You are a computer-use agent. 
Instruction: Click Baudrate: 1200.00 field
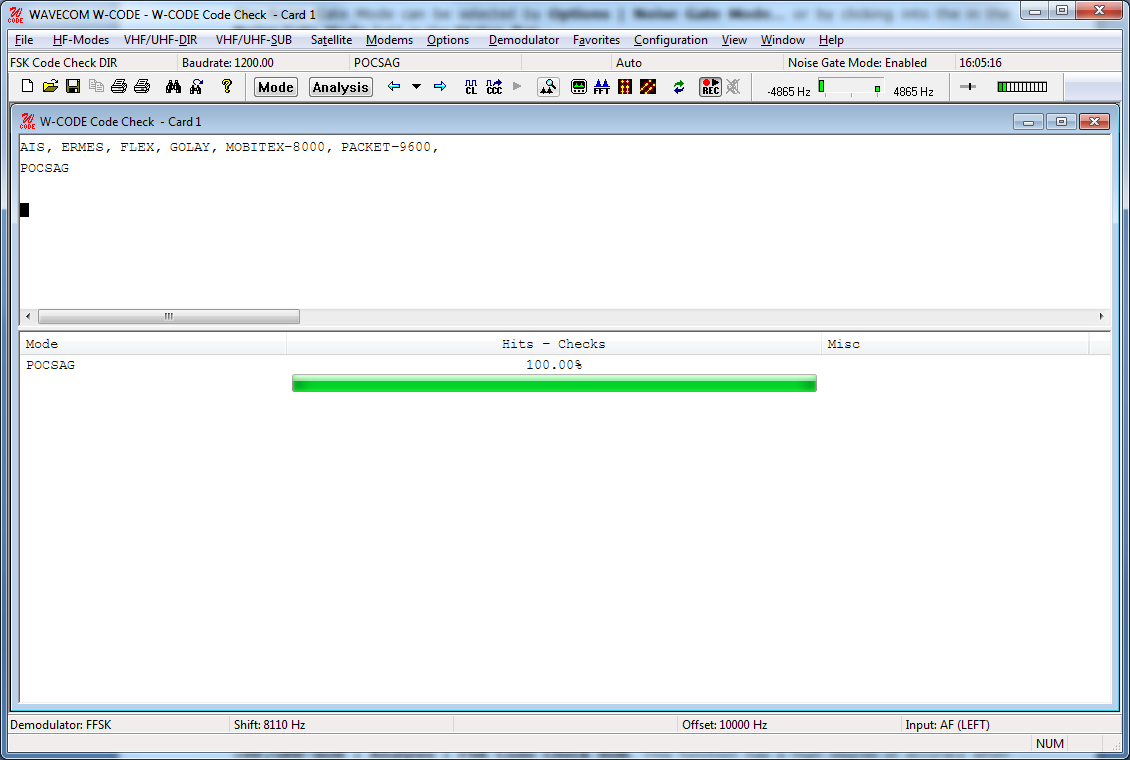click(x=262, y=63)
